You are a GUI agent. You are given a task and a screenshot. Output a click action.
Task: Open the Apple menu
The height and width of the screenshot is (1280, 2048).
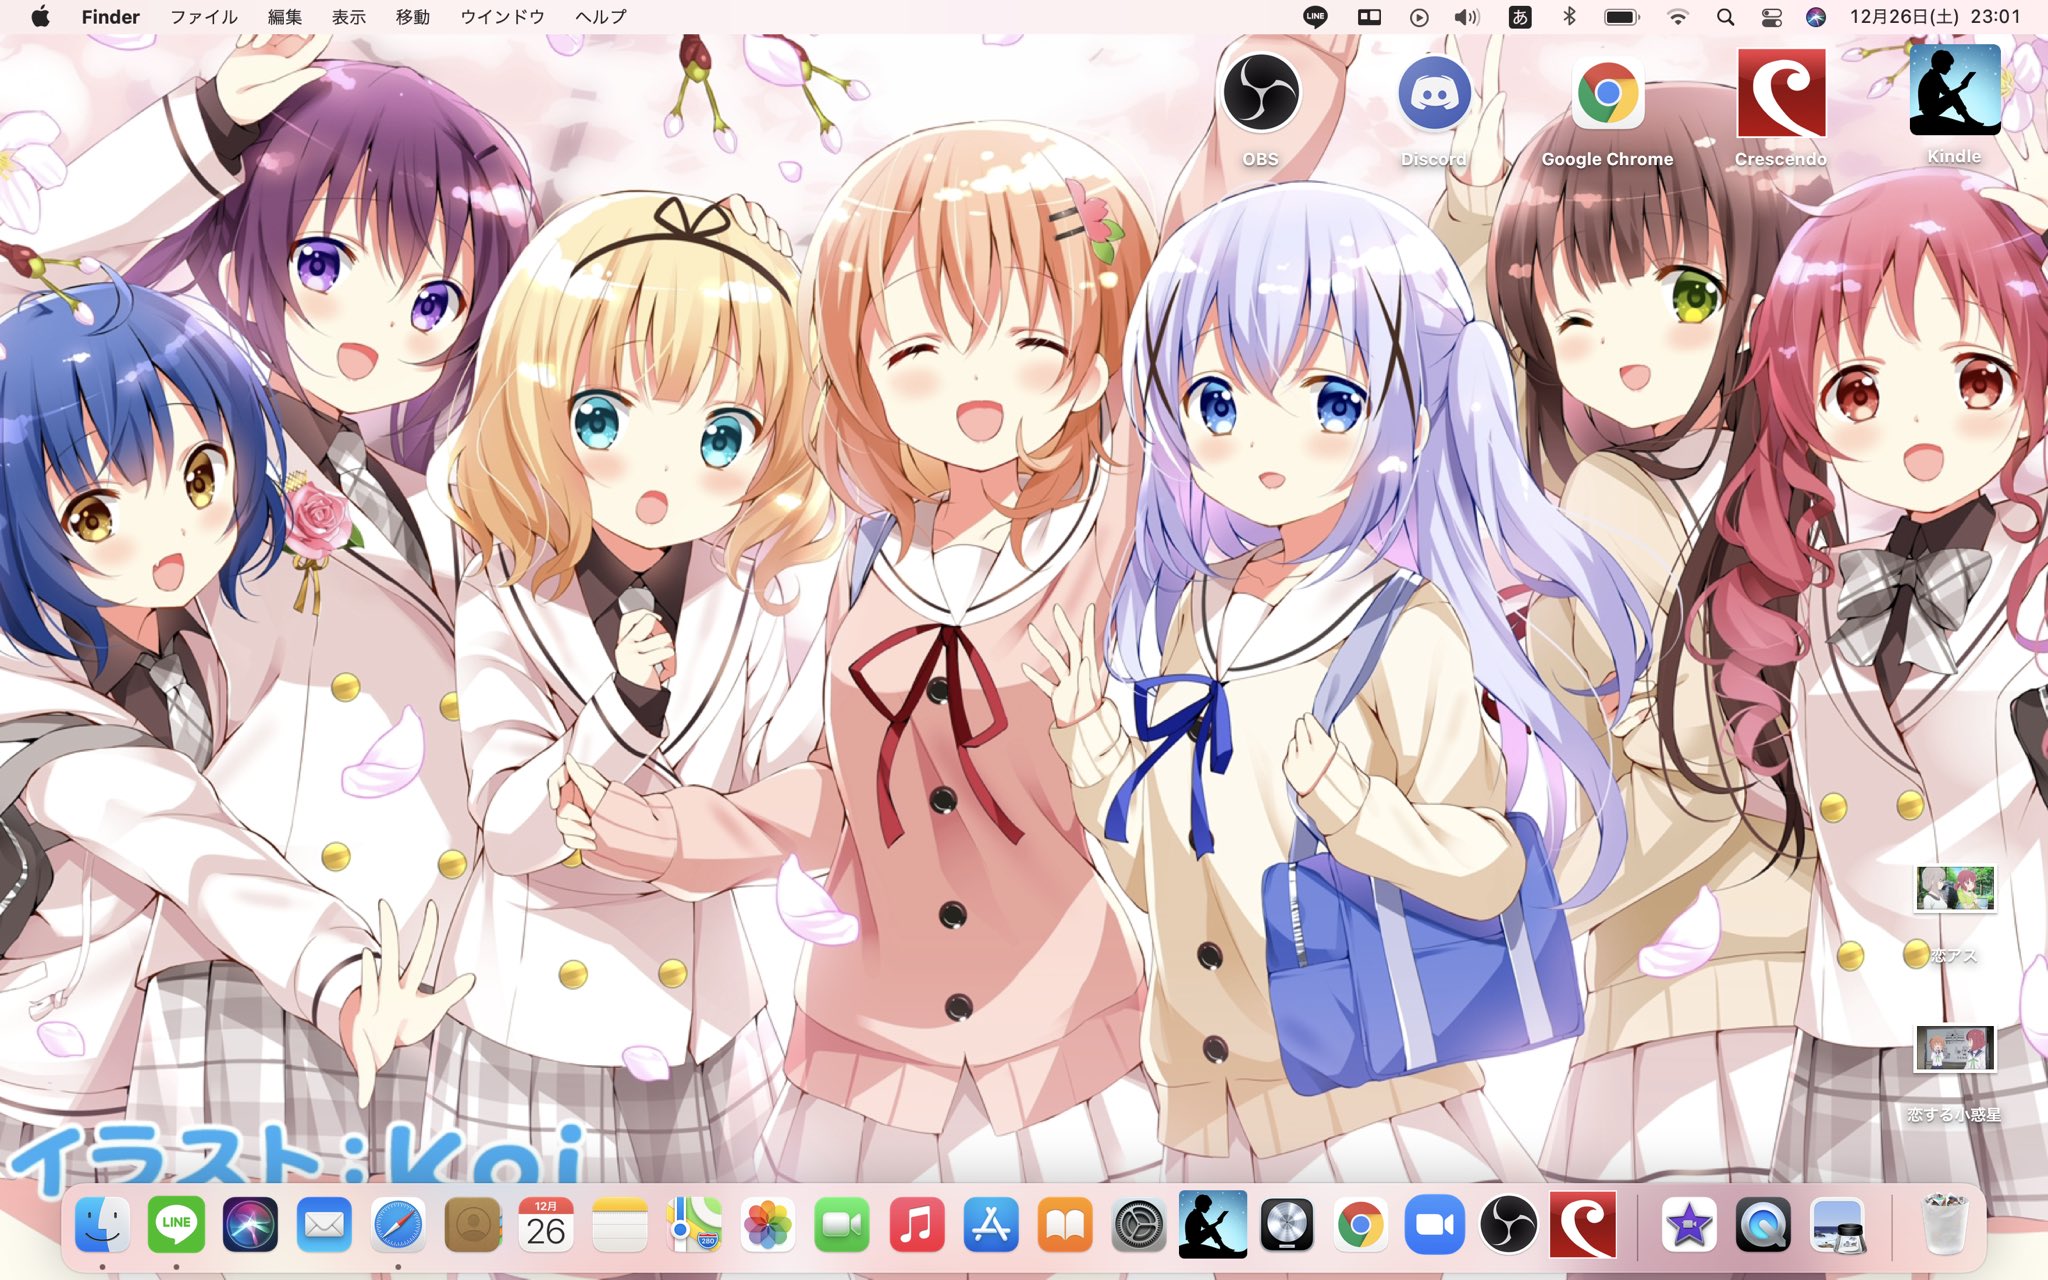click(41, 16)
